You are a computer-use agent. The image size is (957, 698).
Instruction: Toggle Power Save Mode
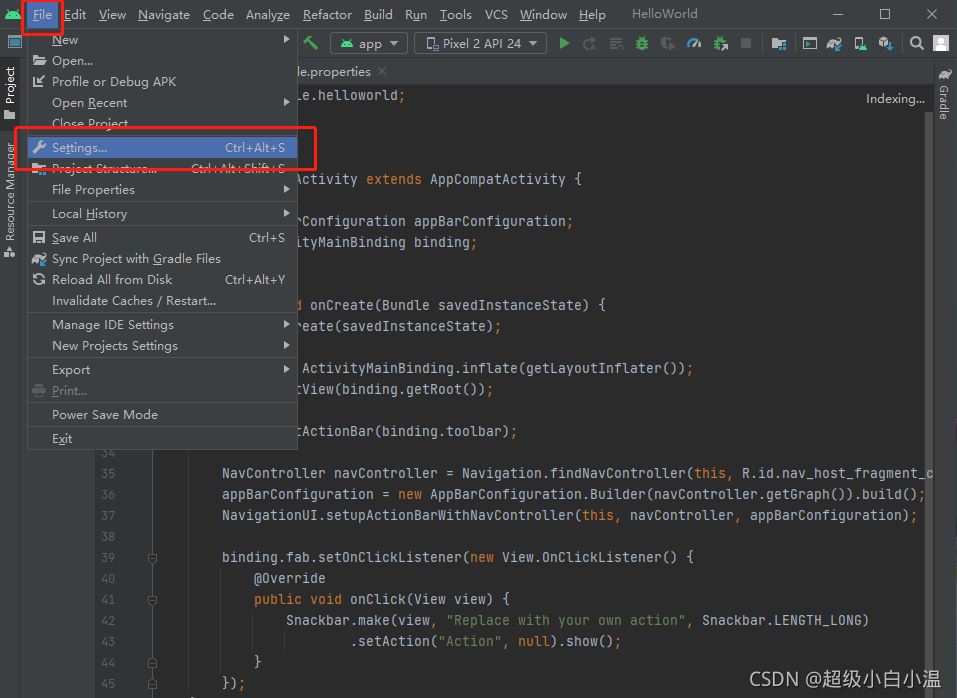162,415
